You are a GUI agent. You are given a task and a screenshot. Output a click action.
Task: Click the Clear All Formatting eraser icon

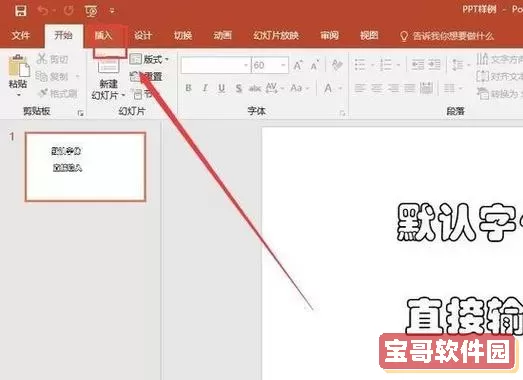(x=337, y=64)
